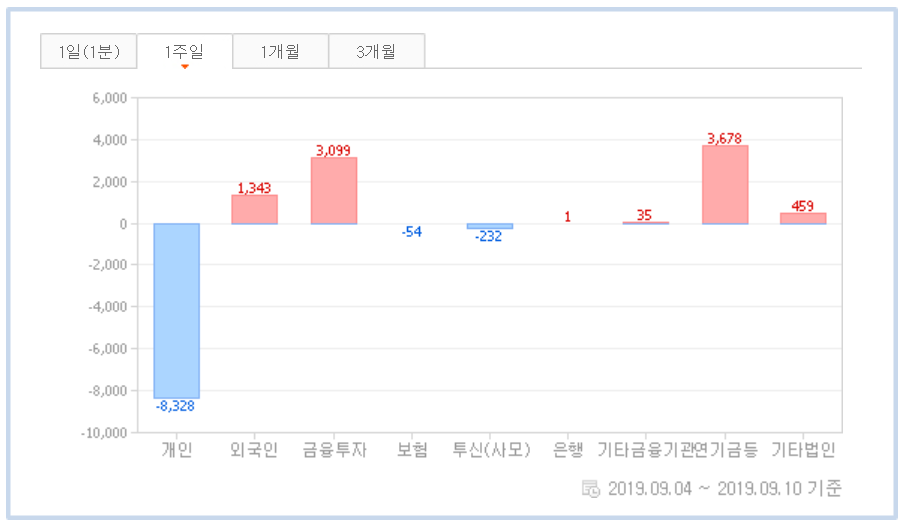Image resolution: width=908 pixels, height=528 pixels.
Task: Switch to the 3개월 tab
Action: click(377, 52)
